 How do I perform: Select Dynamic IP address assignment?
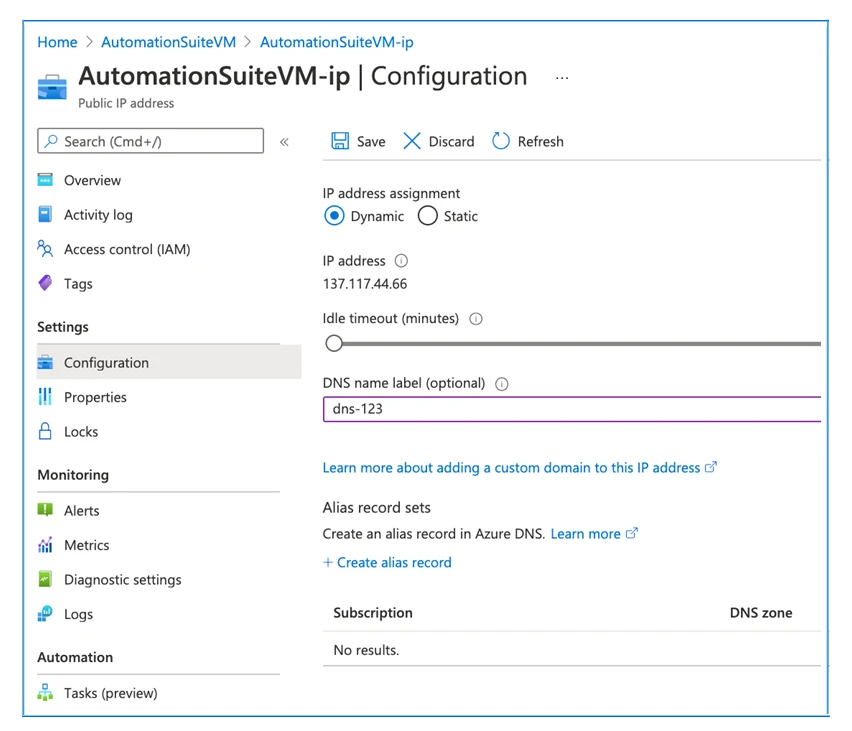point(334,216)
